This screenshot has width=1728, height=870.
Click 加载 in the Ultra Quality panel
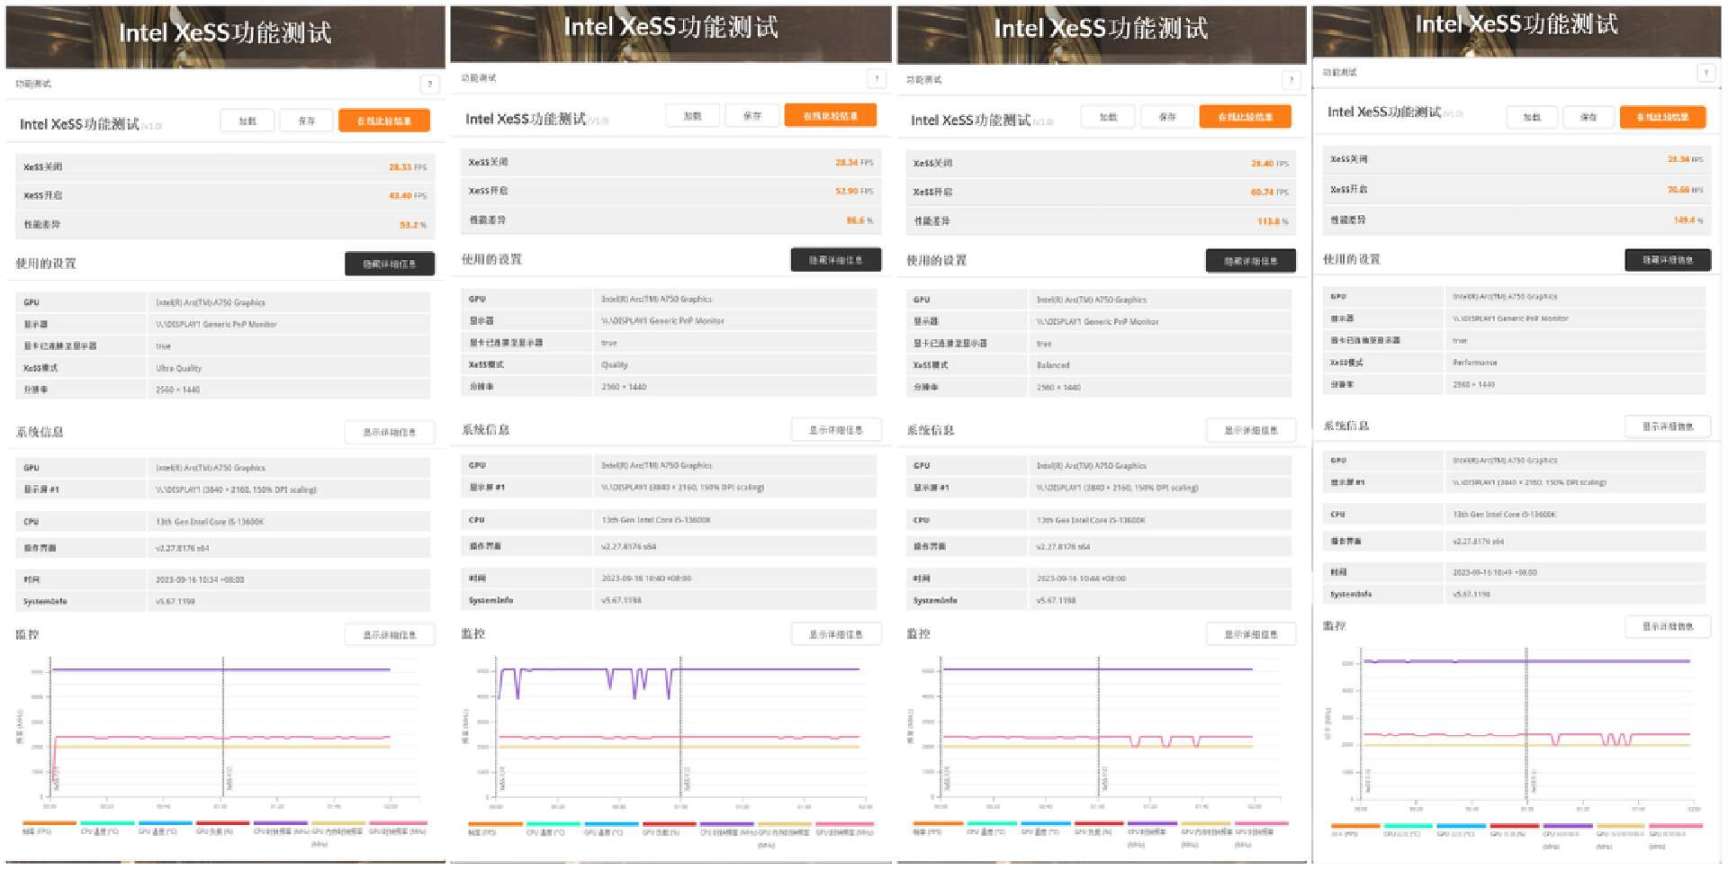(x=248, y=121)
